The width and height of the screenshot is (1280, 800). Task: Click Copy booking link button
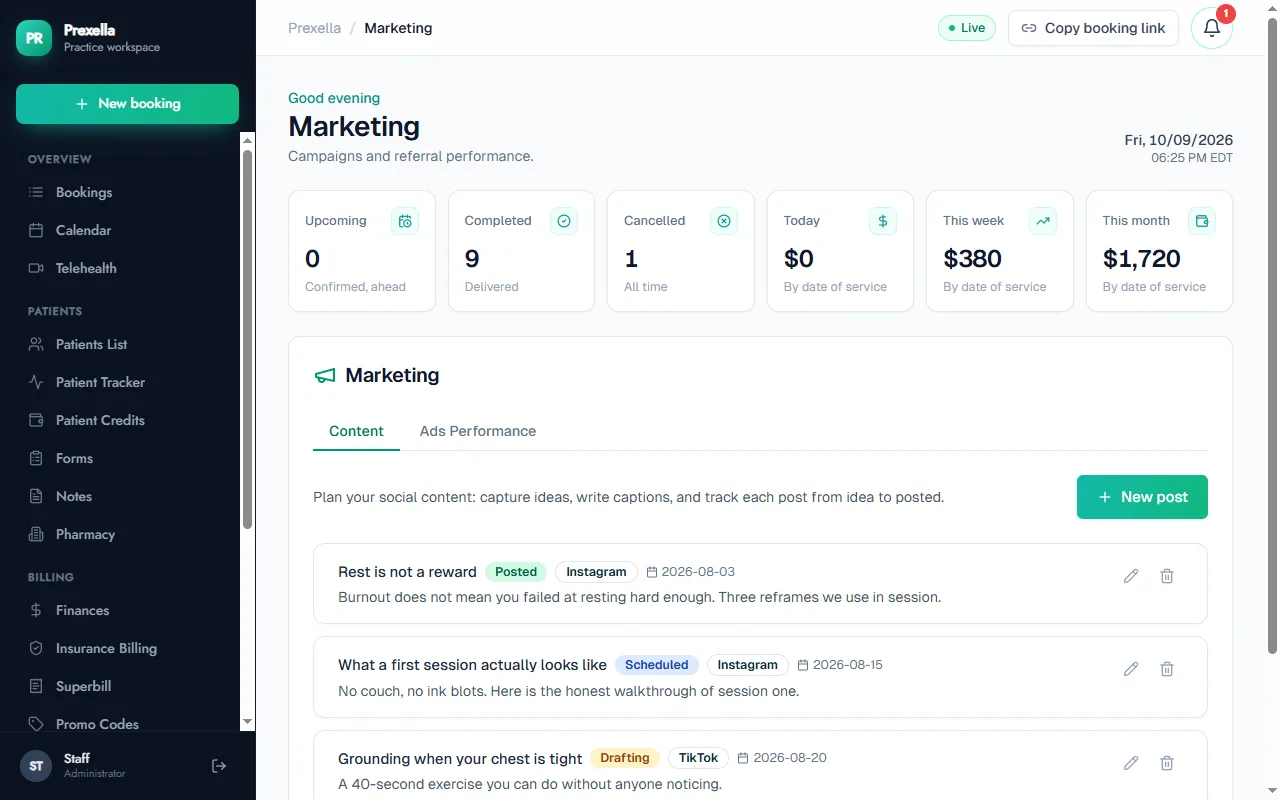(x=1093, y=28)
